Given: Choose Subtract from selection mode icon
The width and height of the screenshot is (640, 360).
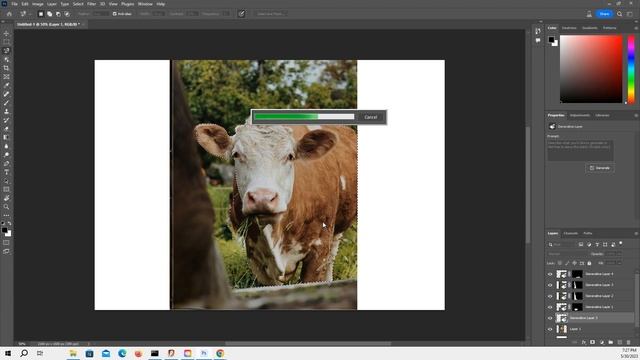Looking at the screenshot, I should (x=58, y=14).
